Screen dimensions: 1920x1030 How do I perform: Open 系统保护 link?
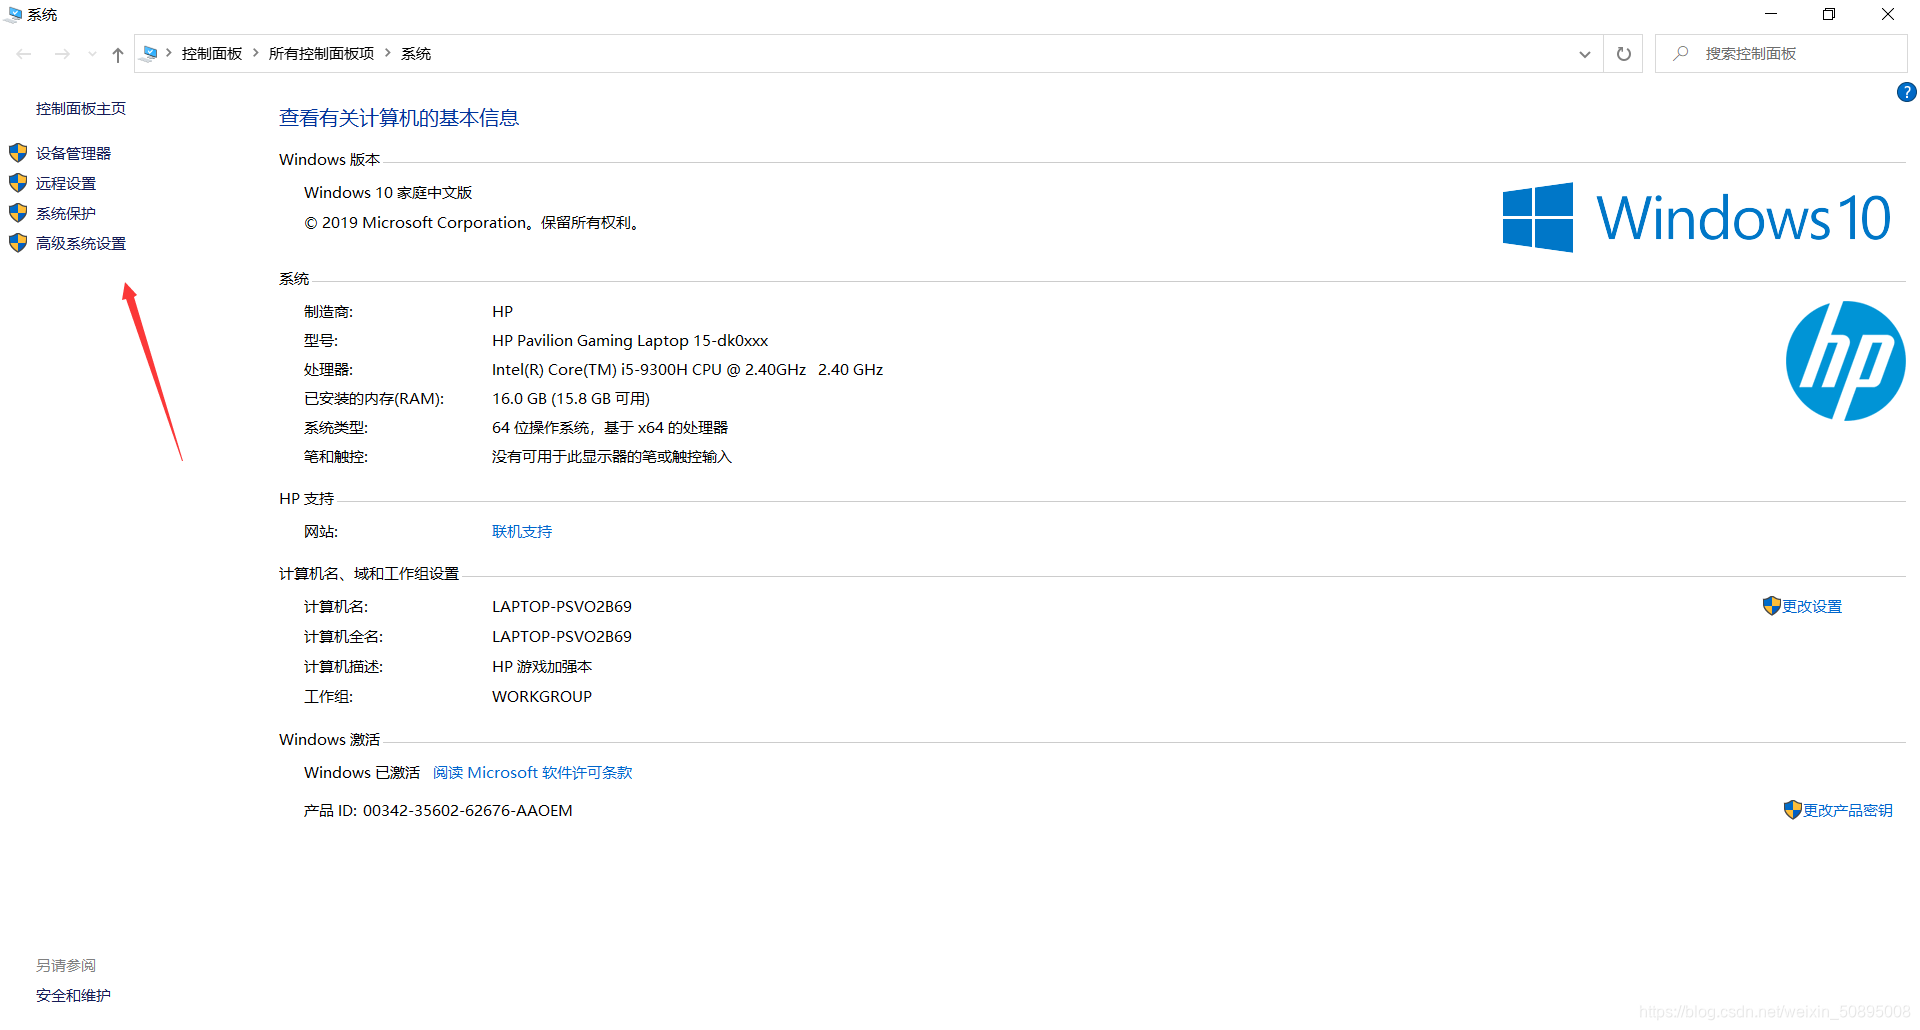(66, 213)
